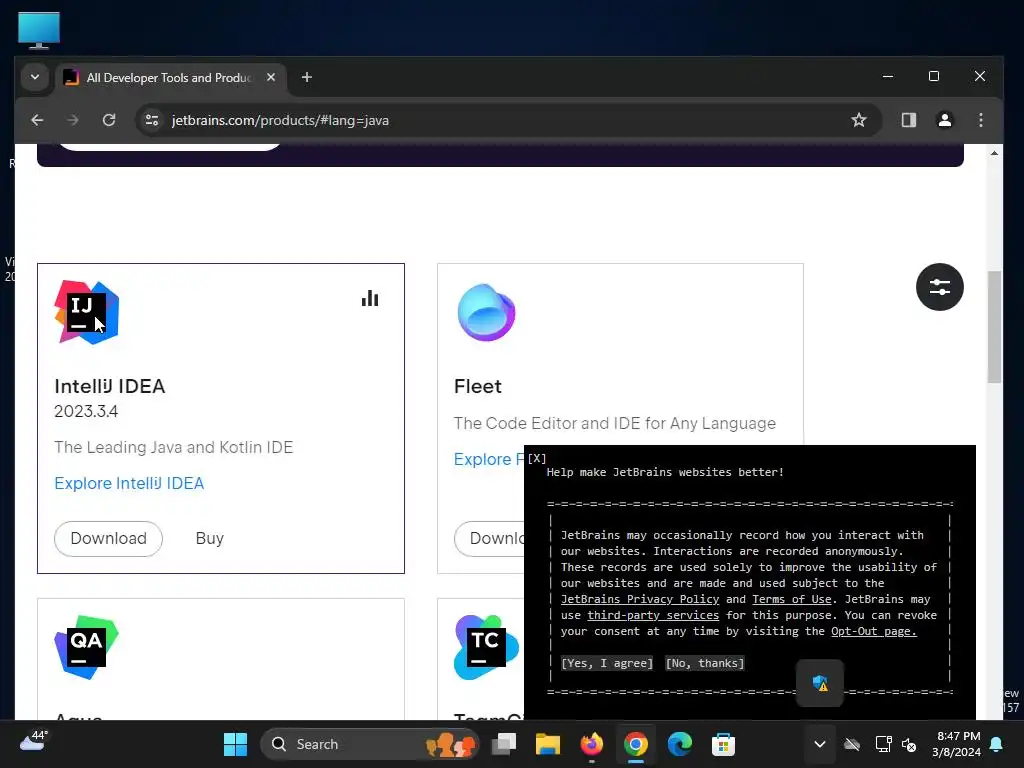Reload the JetBrains products page
Viewport: 1024px width, 768px height.
click(109, 120)
